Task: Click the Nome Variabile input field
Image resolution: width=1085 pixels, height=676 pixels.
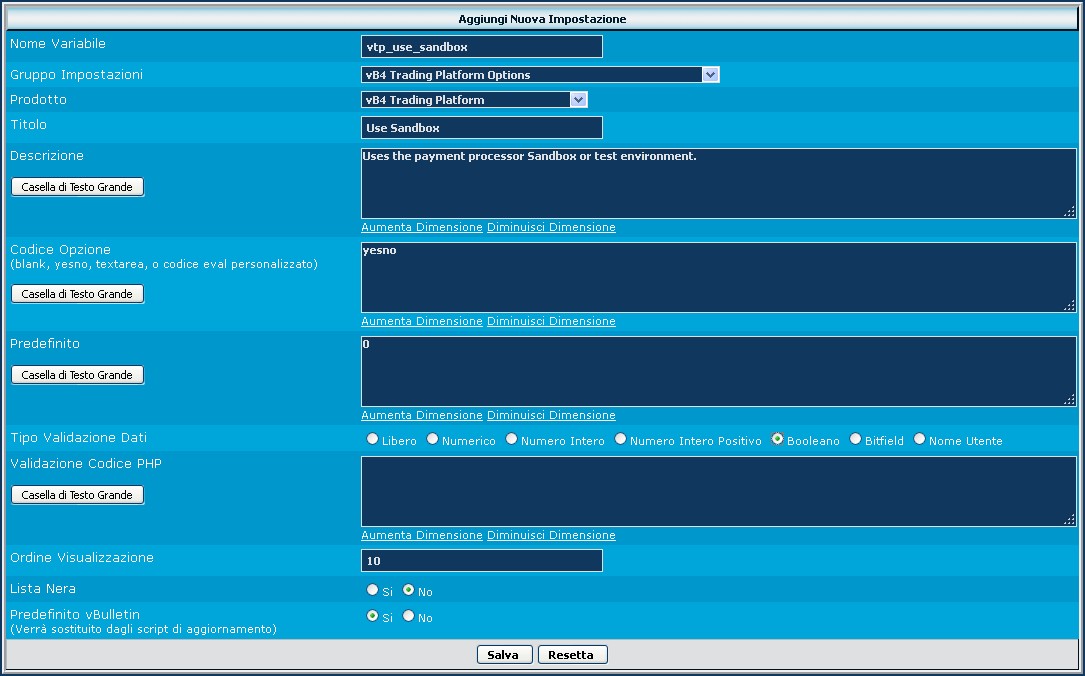Action: coord(481,47)
